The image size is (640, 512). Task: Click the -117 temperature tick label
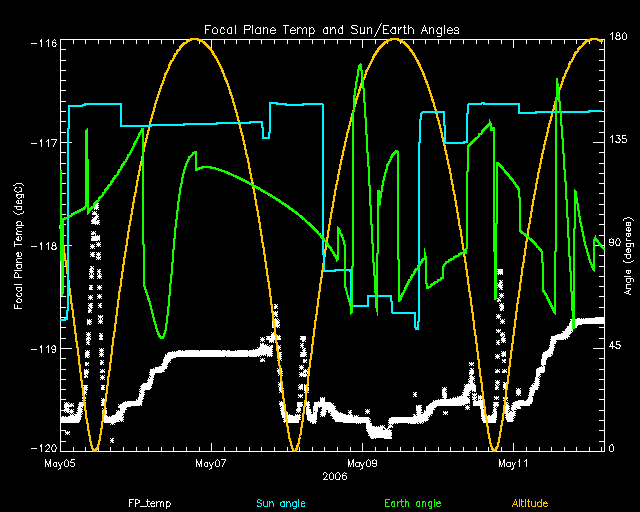tap(43, 143)
